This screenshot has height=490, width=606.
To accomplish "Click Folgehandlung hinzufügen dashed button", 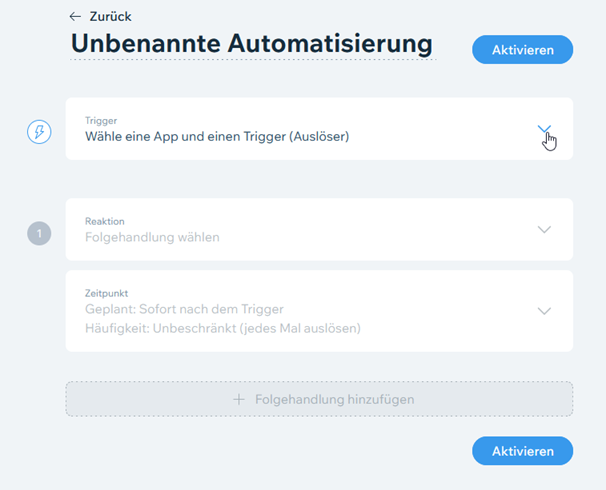I will tap(319, 399).
